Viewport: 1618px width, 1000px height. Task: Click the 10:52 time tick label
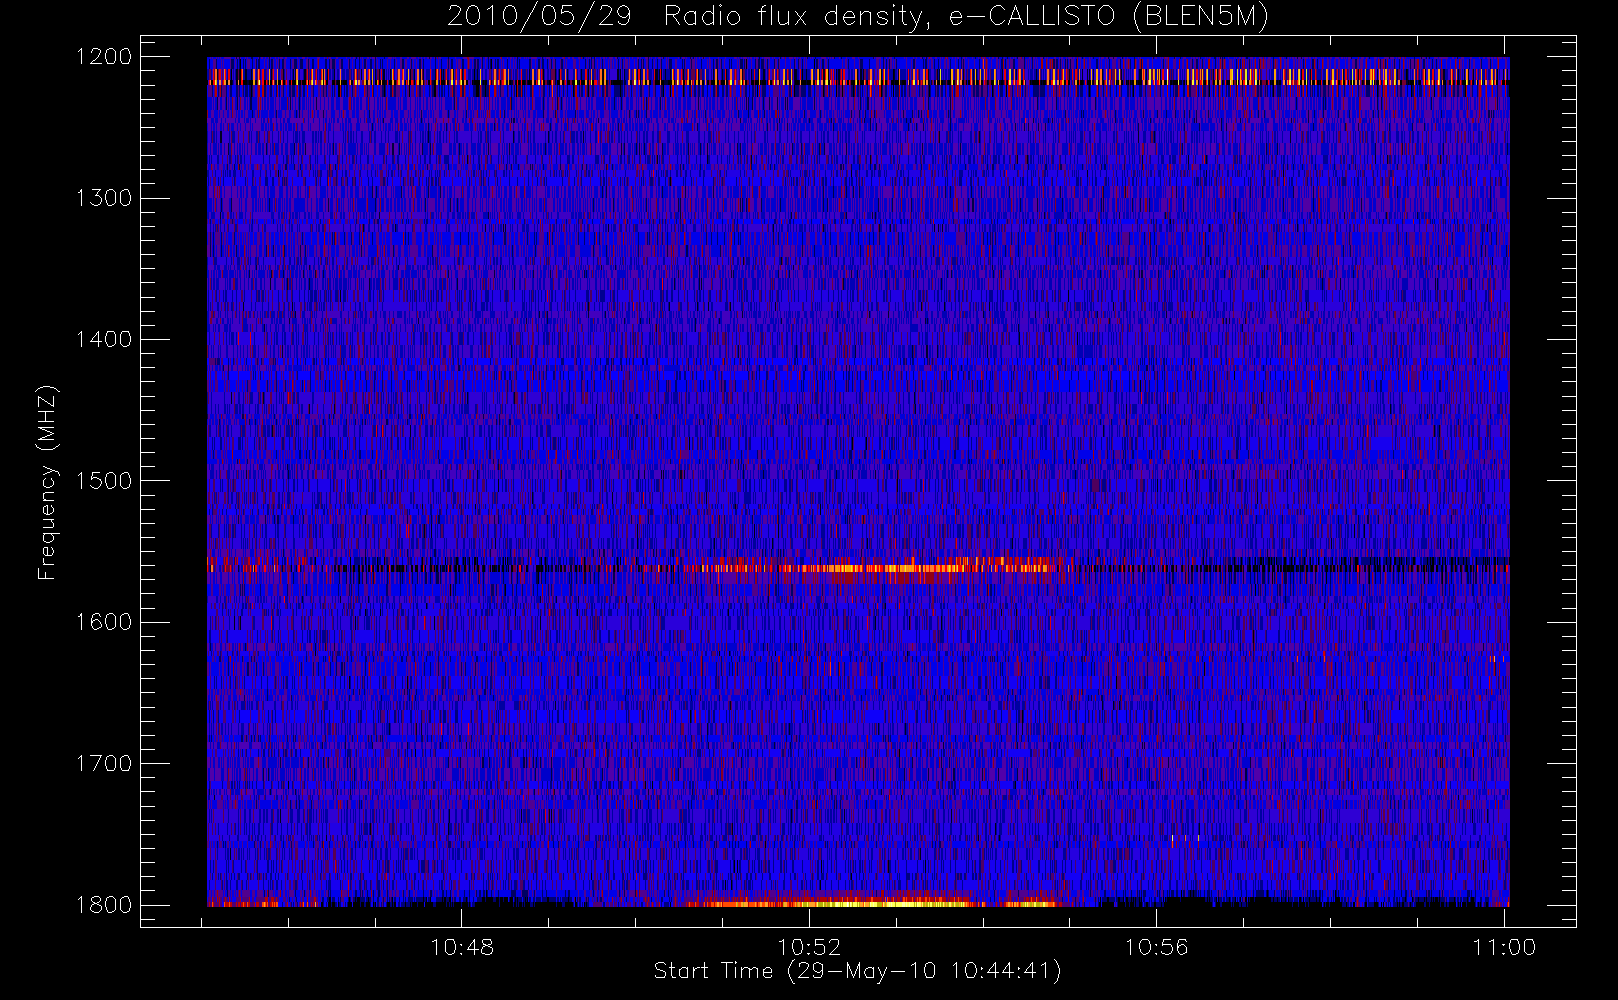809,947
